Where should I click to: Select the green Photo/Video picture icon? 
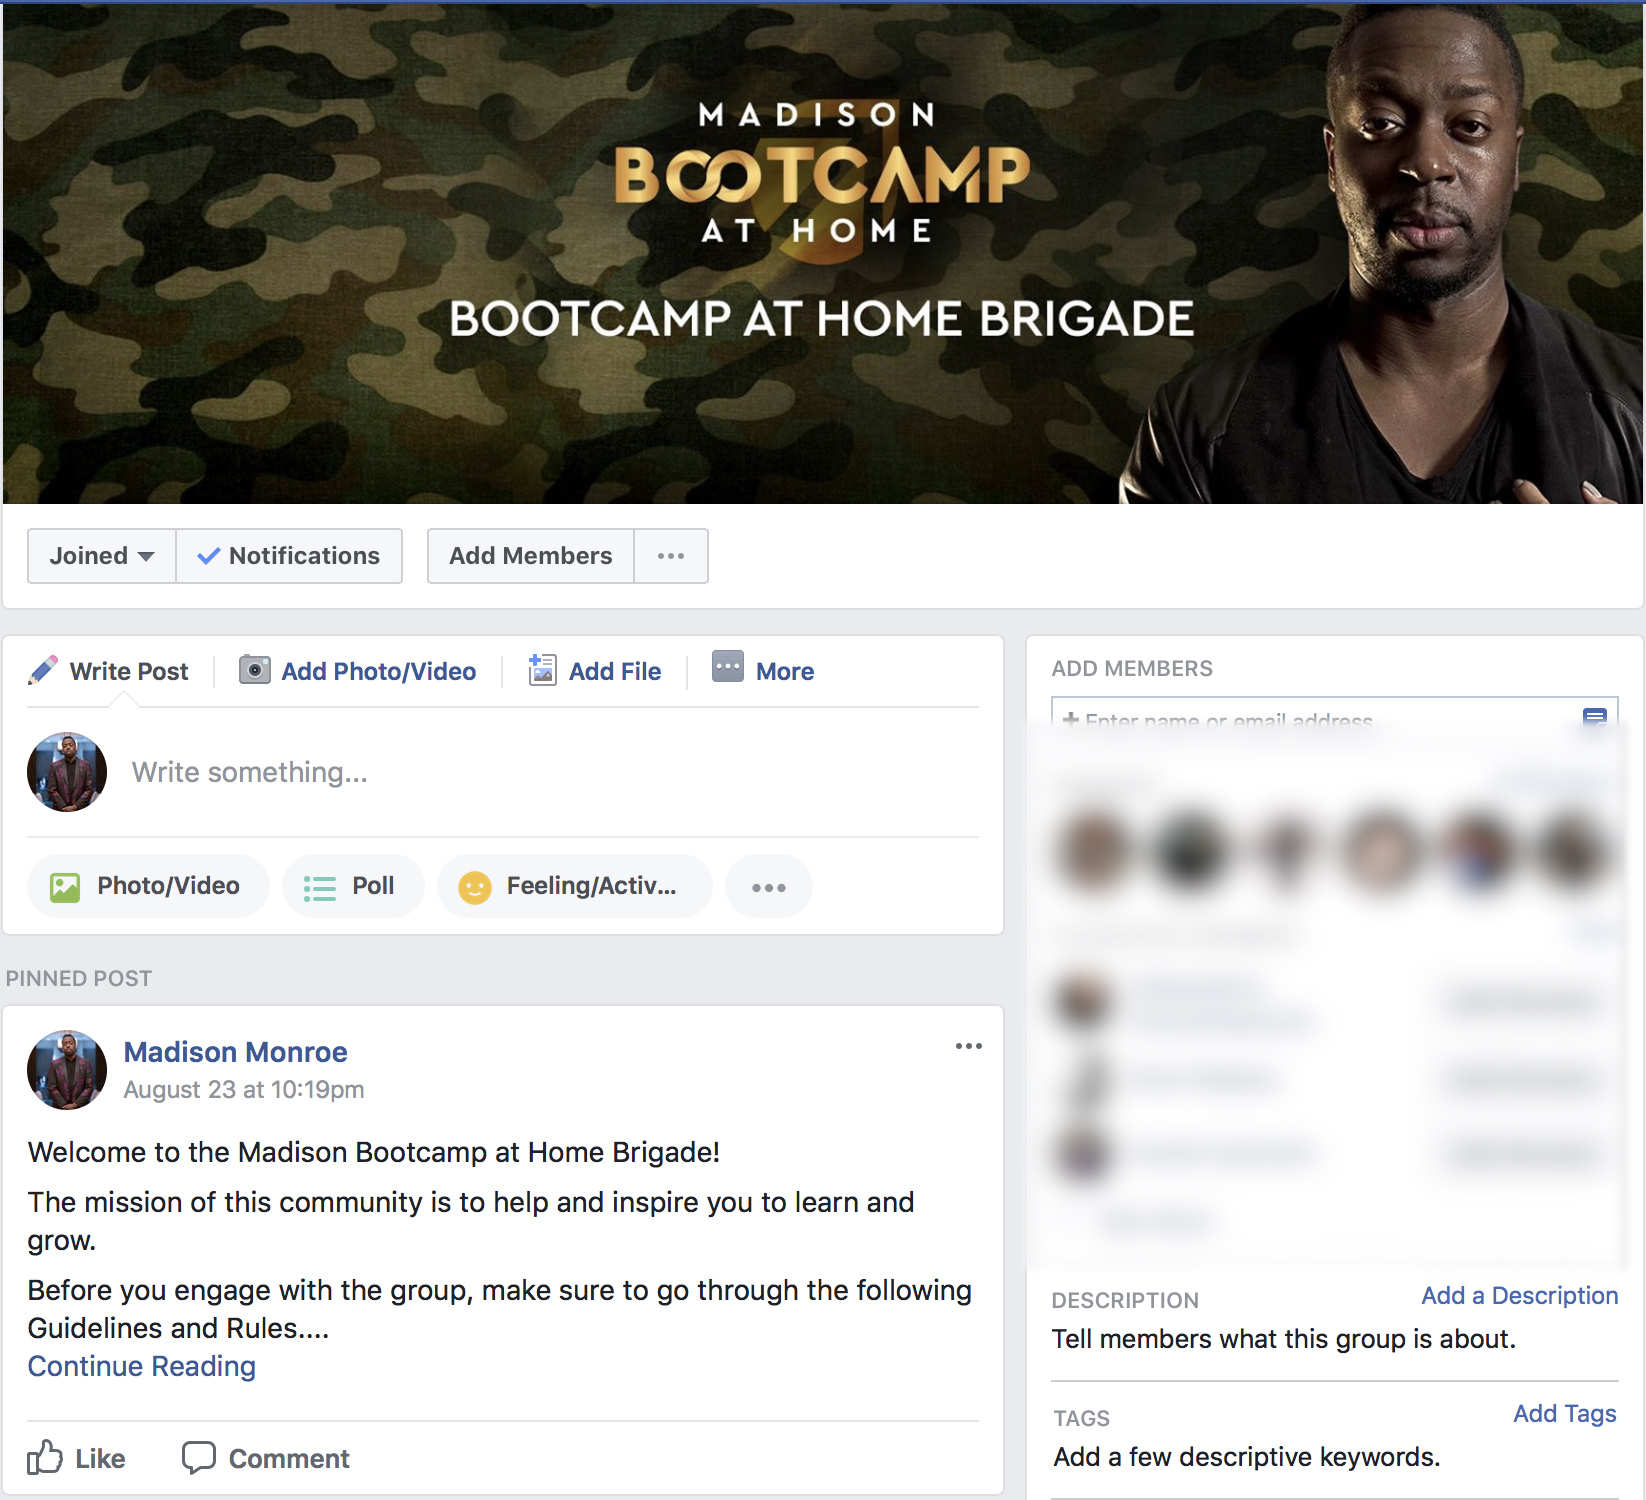(x=65, y=887)
